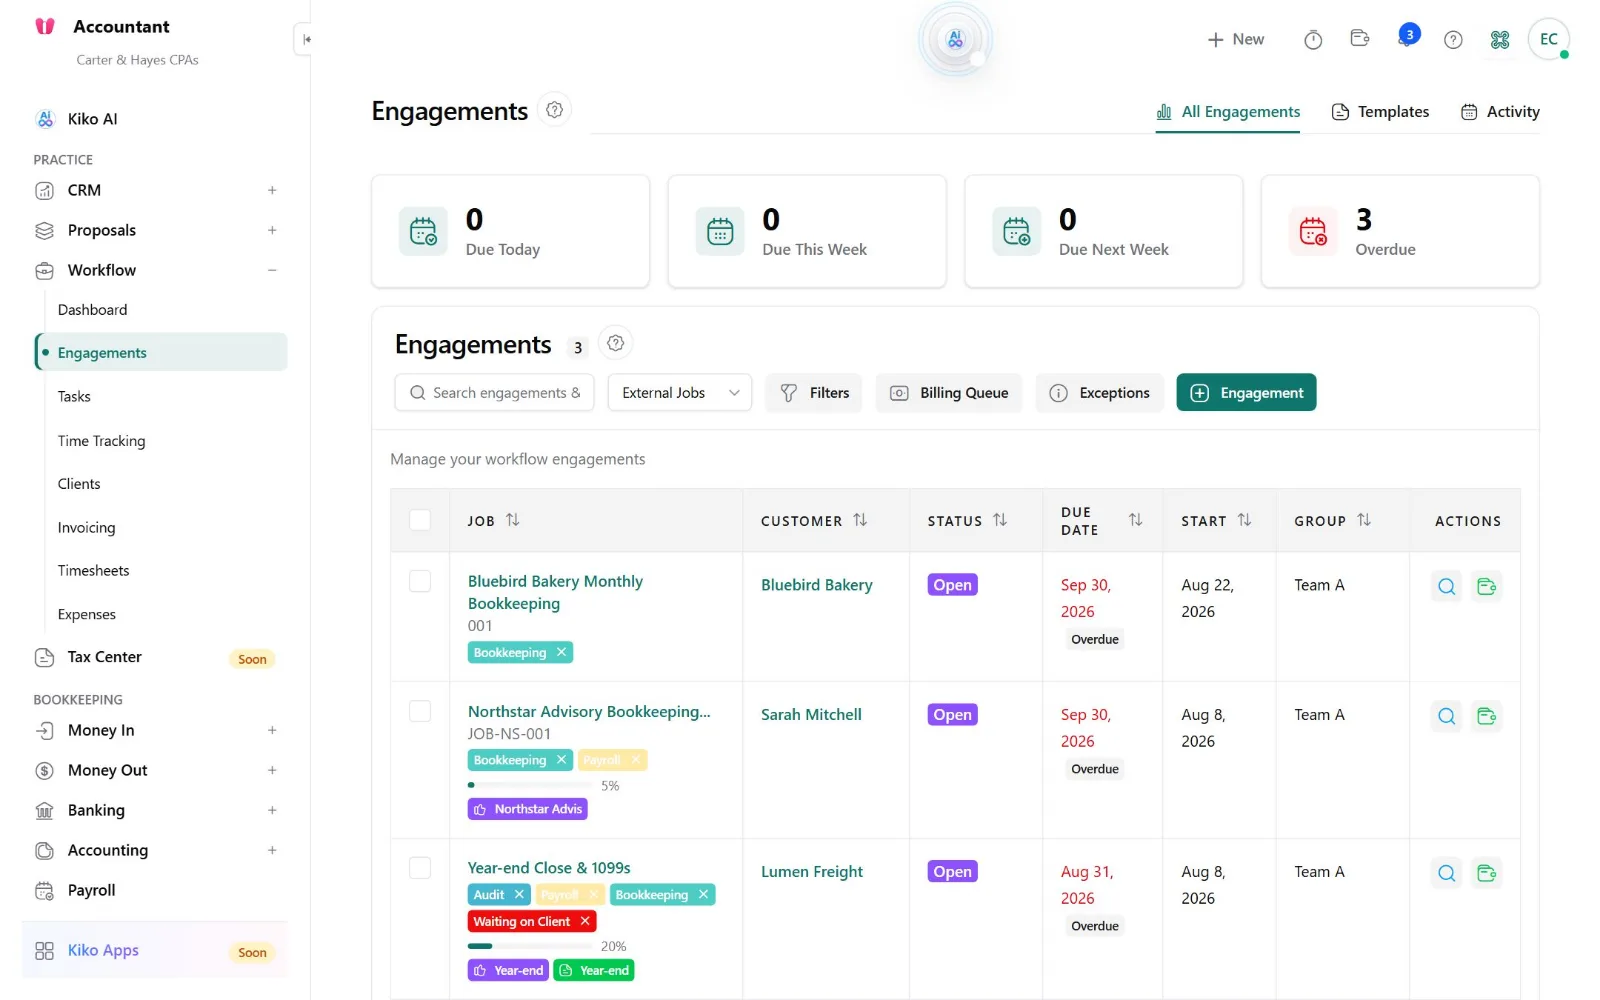
Task: Switch to Activity tab
Action: (1500, 112)
